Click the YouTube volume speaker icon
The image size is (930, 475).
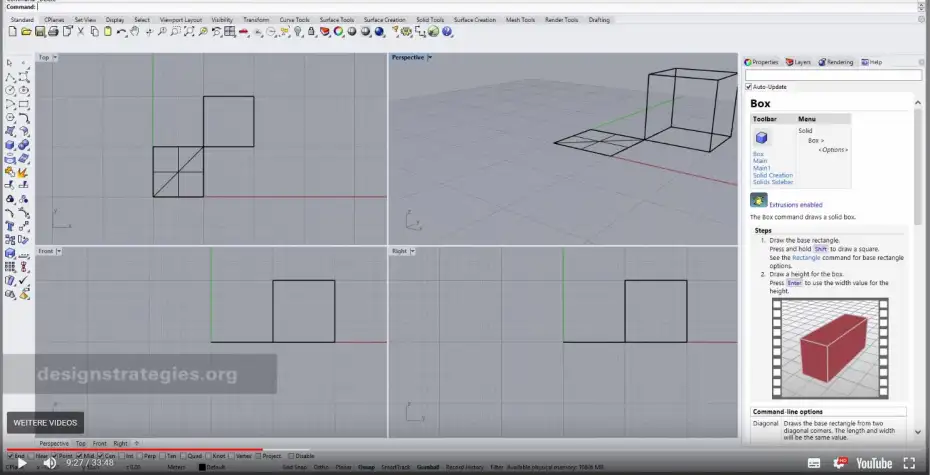pos(50,463)
